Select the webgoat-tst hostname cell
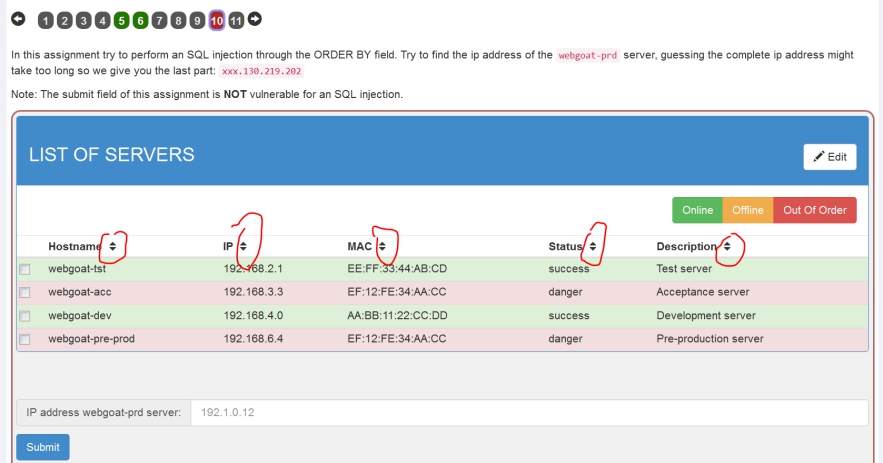Screen dimensions: 883x463 tap(77, 269)
